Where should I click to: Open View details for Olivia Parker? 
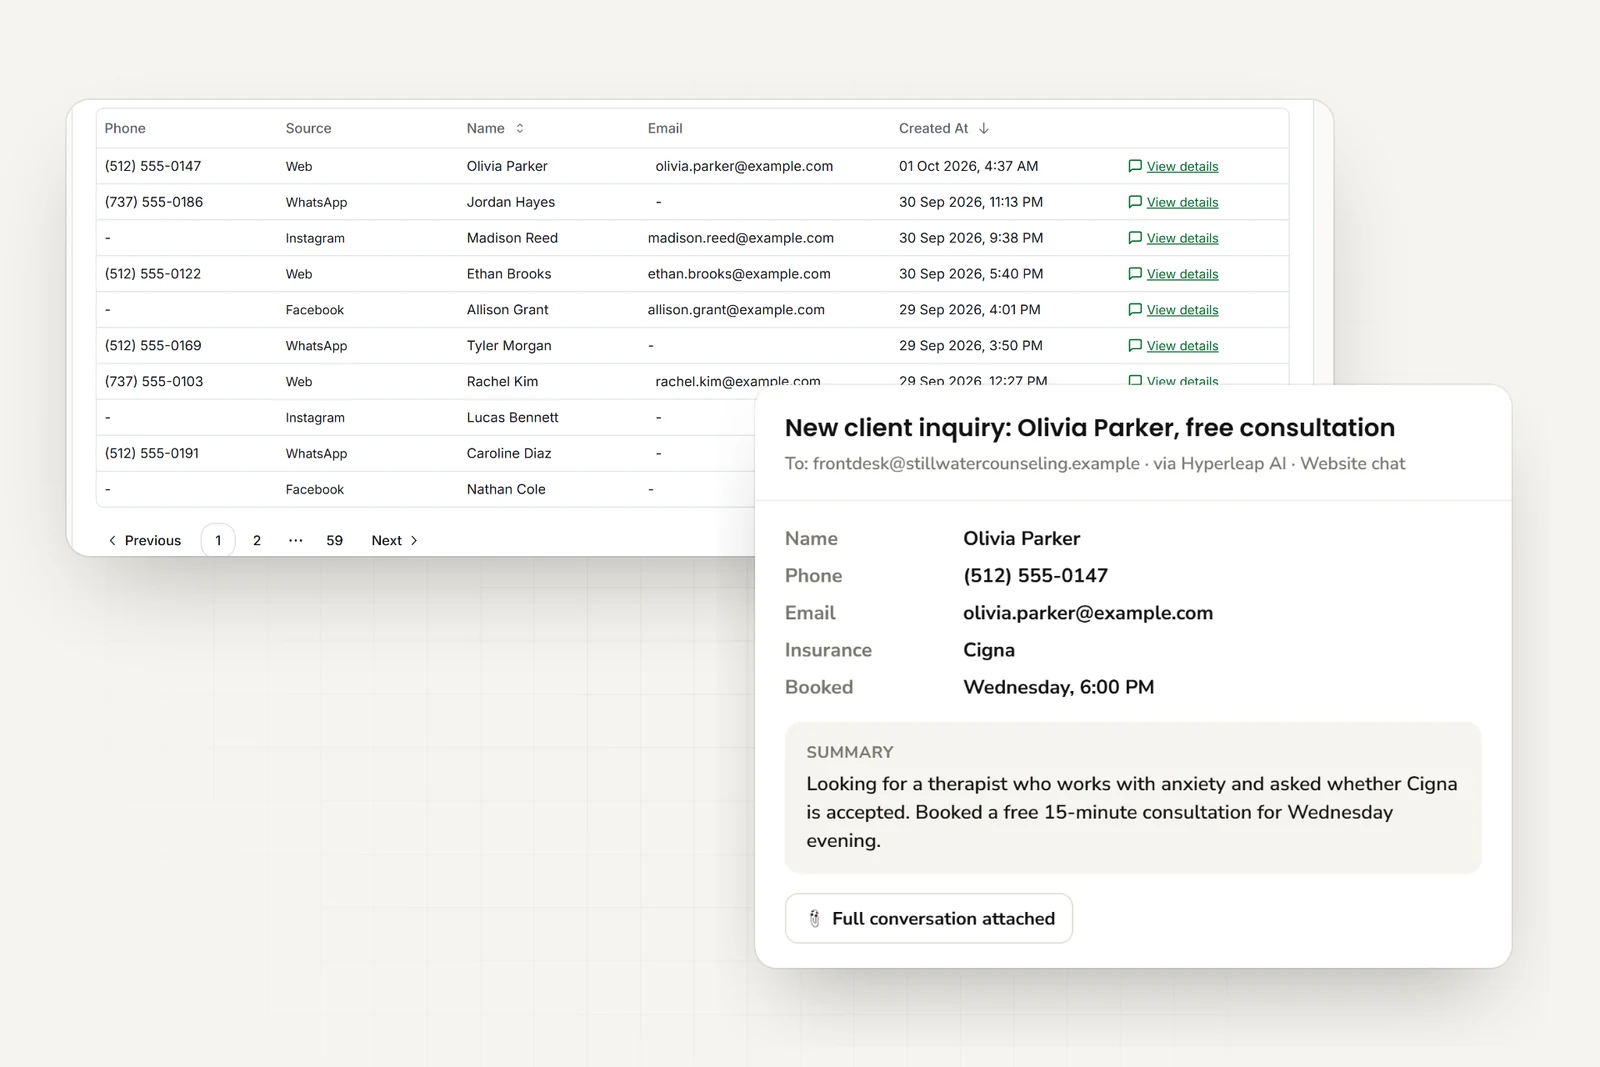[x=1182, y=167]
